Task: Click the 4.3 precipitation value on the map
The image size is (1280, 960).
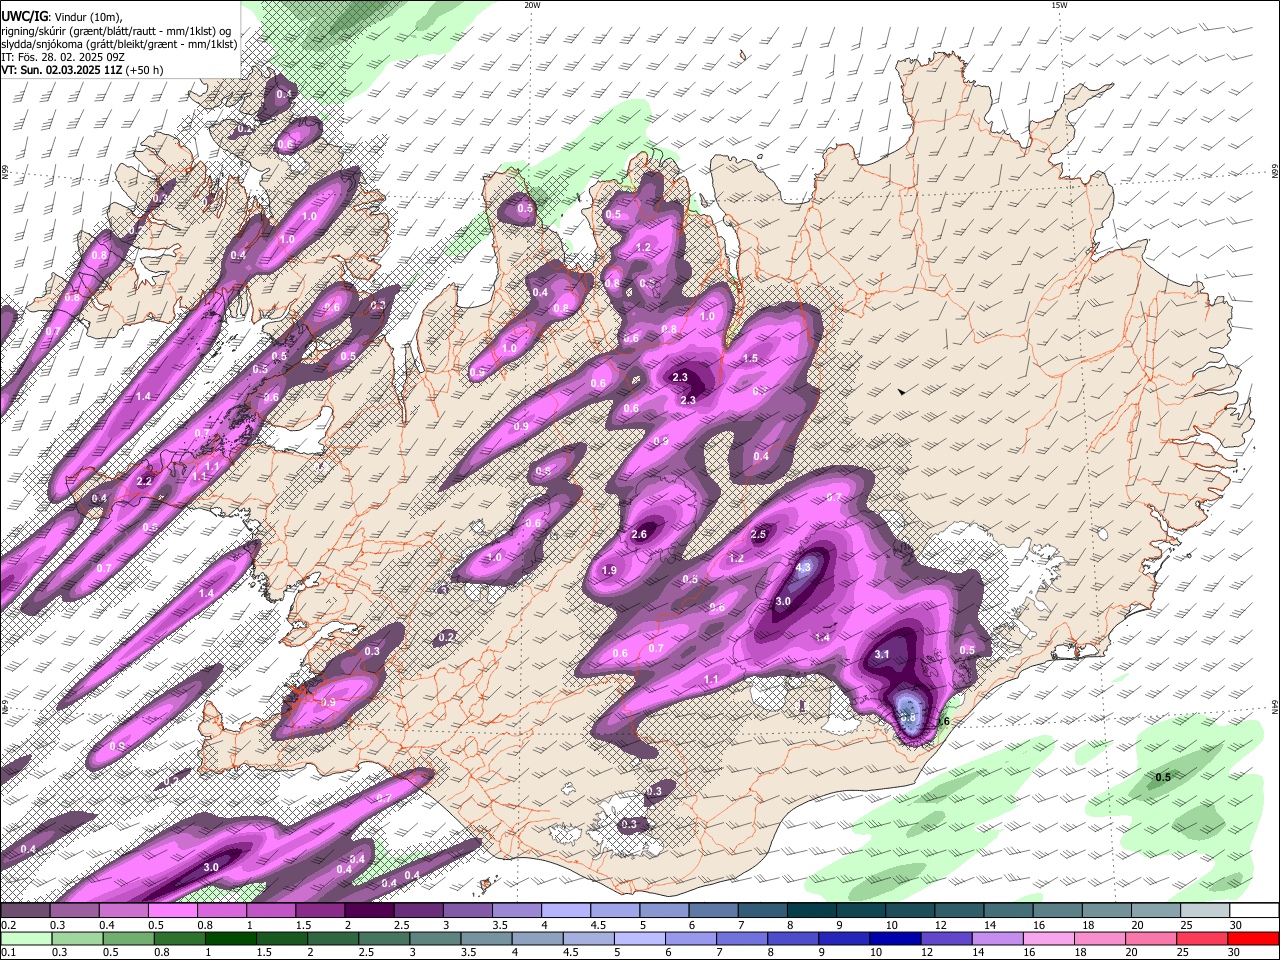Action: [x=803, y=567]
